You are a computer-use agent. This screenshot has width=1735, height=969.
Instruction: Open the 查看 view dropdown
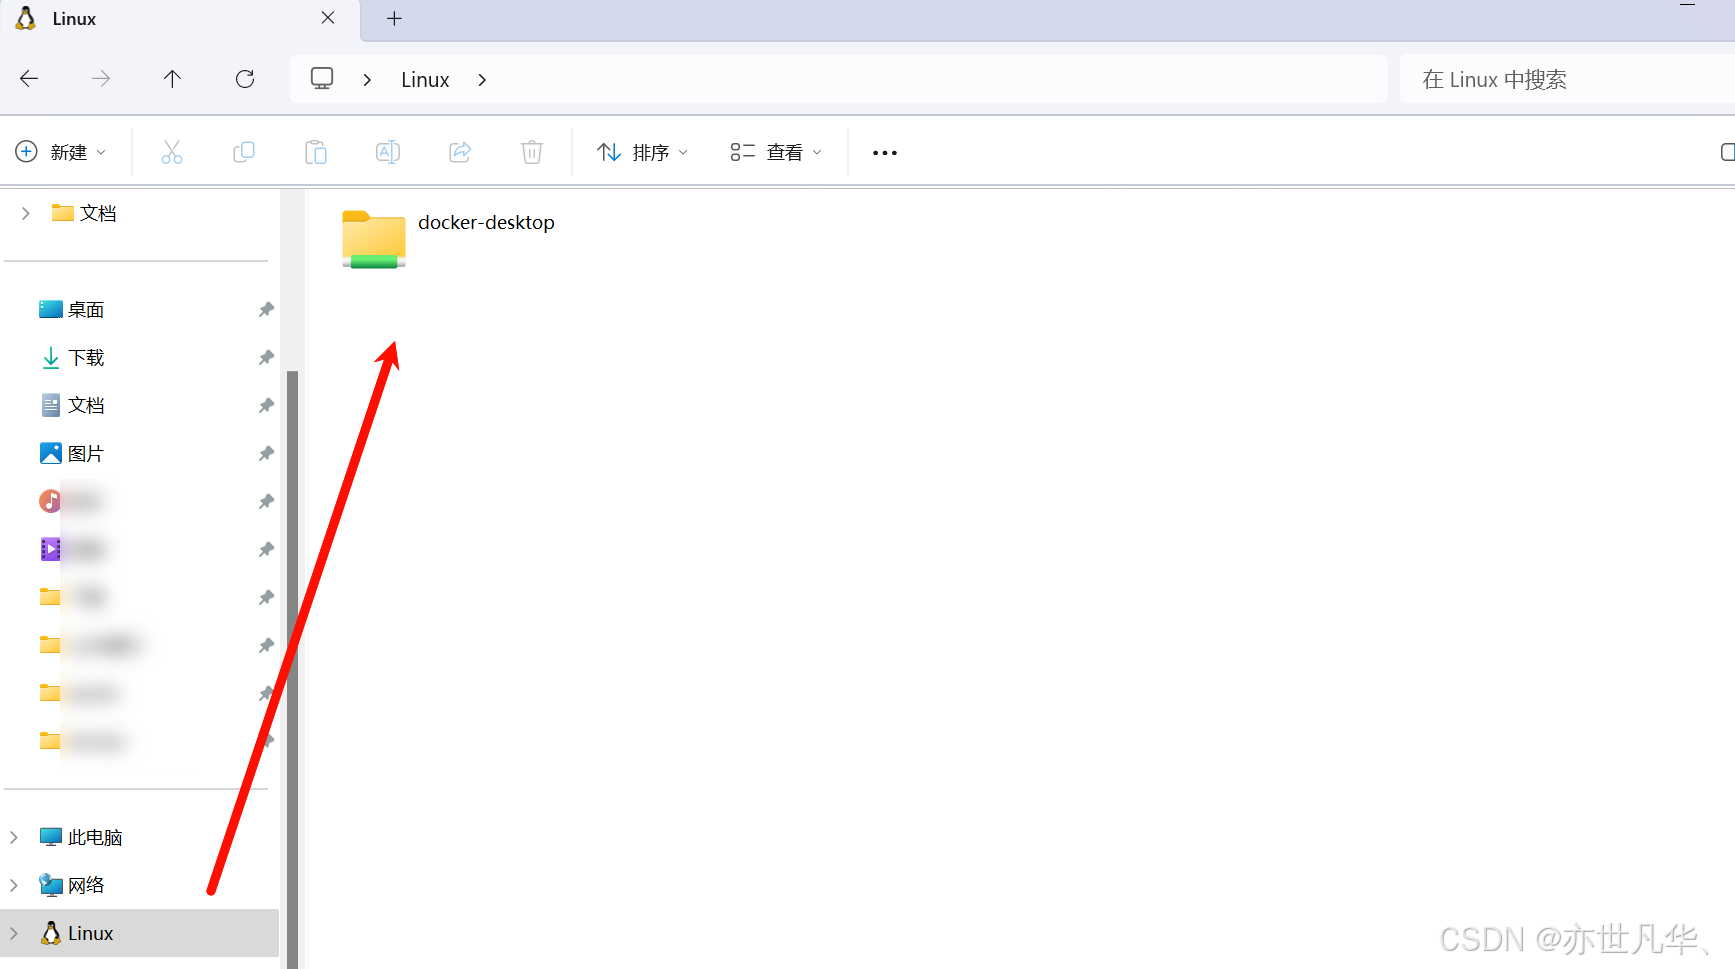tap(776, 152)
